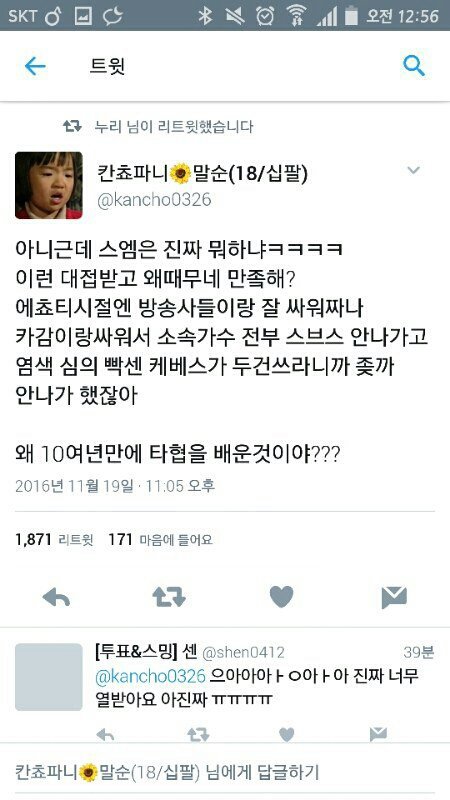450x800 pixels.
Task: Tap the back arrow icon
Action: click(35, 66)
